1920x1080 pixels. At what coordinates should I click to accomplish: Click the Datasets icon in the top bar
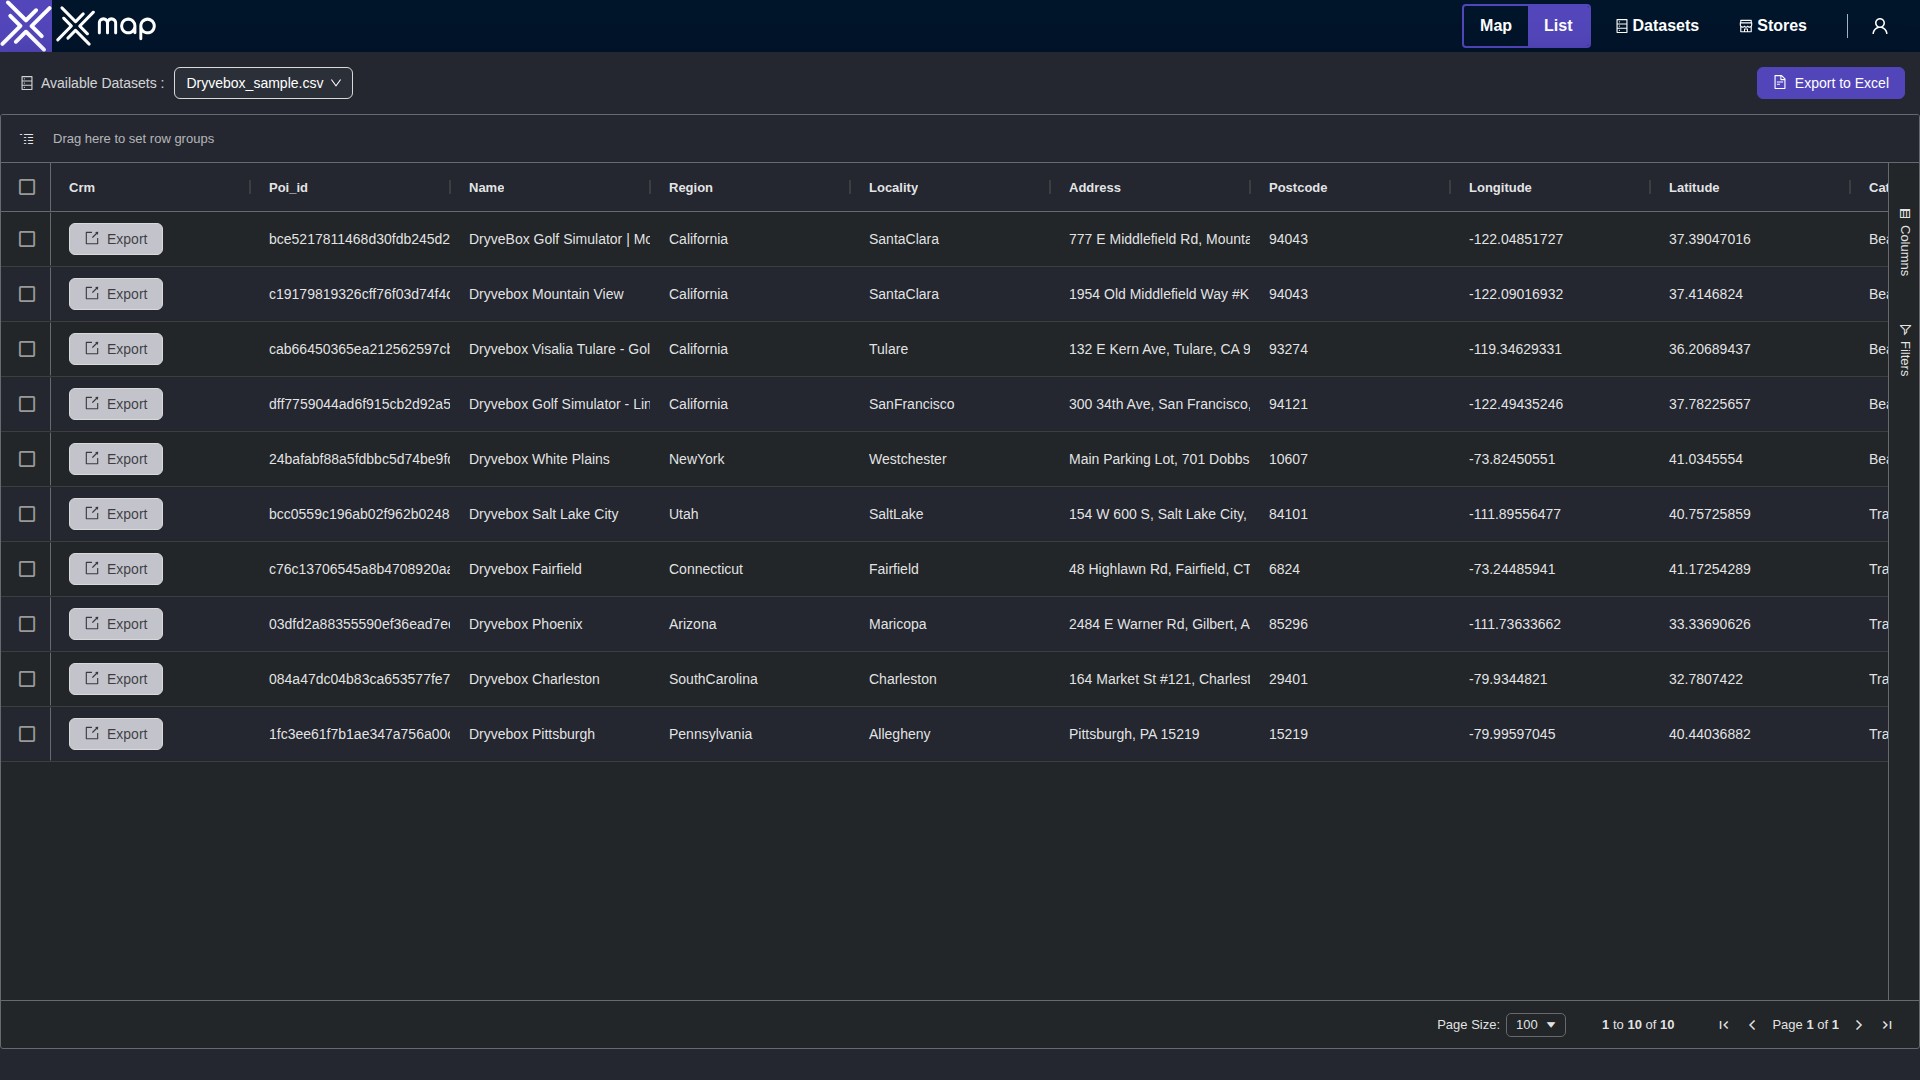point(1656,26)
